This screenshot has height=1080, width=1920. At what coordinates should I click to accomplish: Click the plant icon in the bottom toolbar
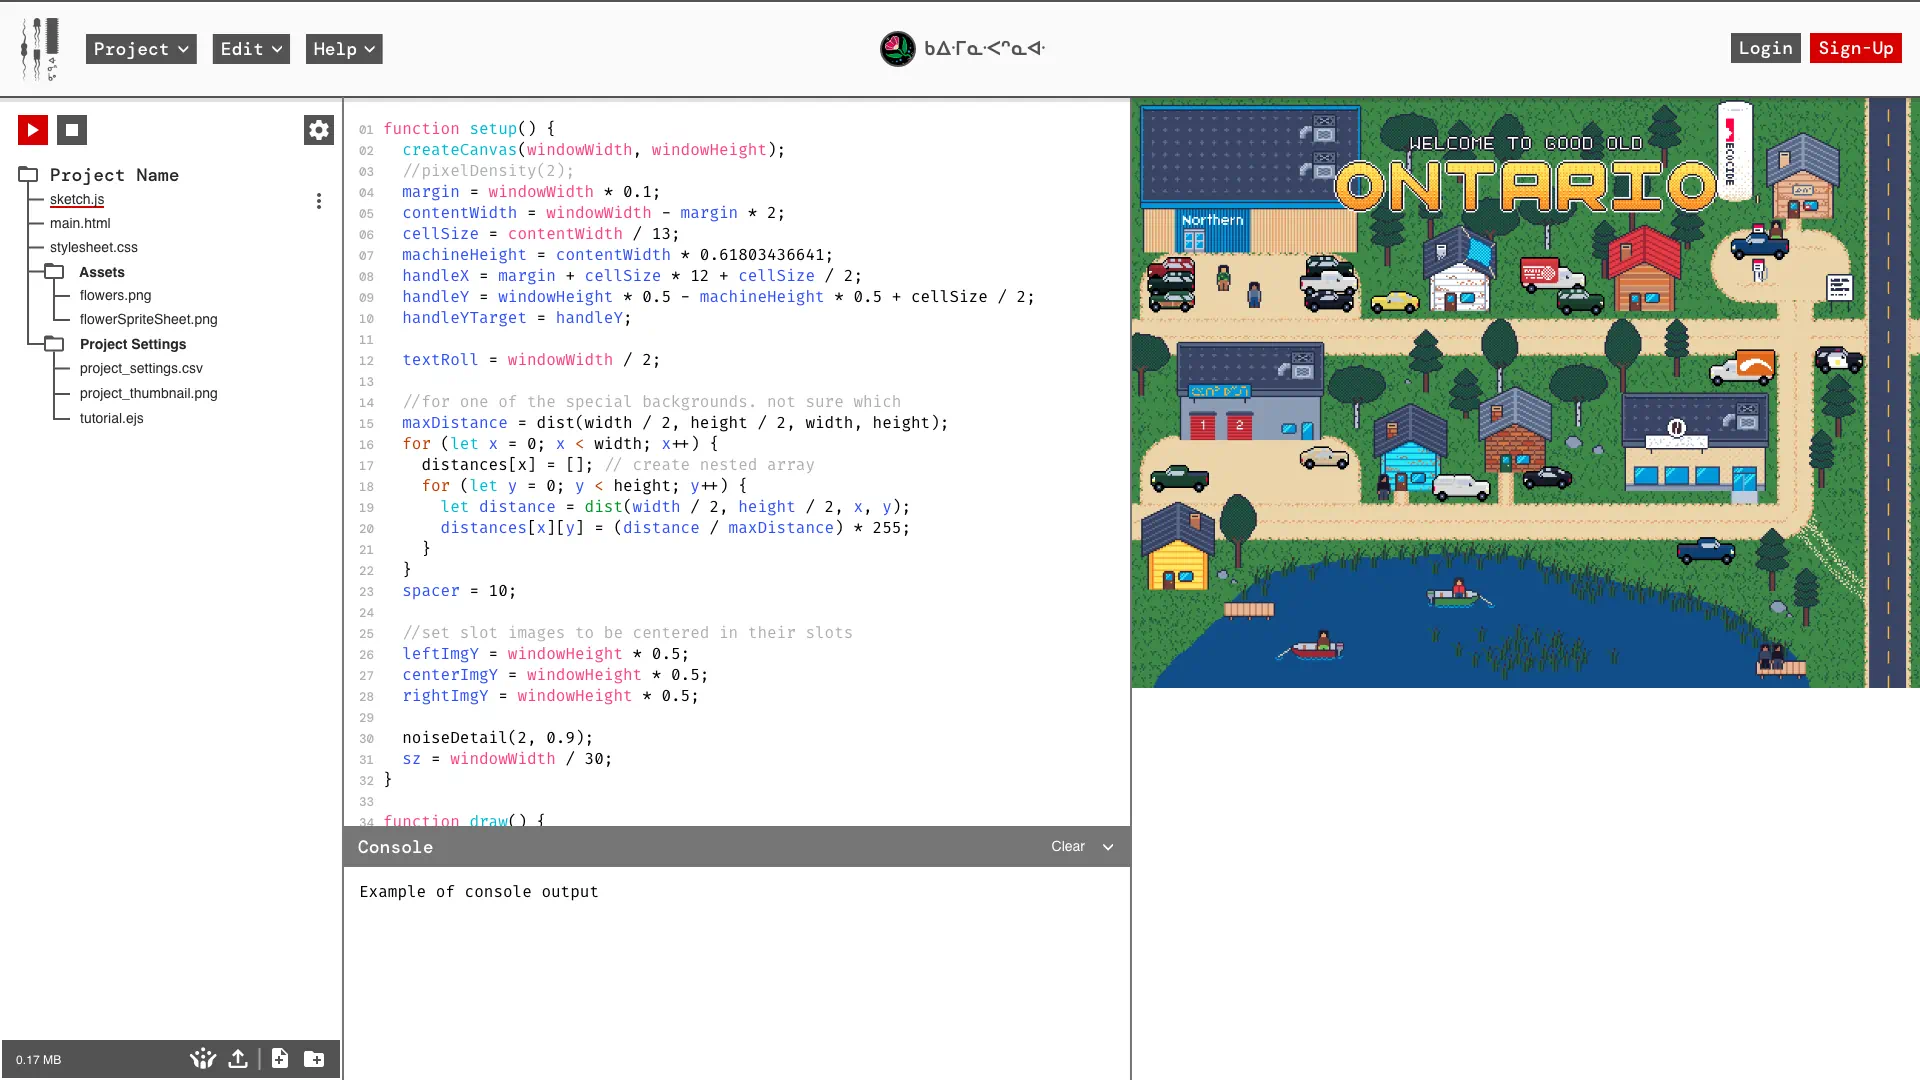tap(203, 1058)
